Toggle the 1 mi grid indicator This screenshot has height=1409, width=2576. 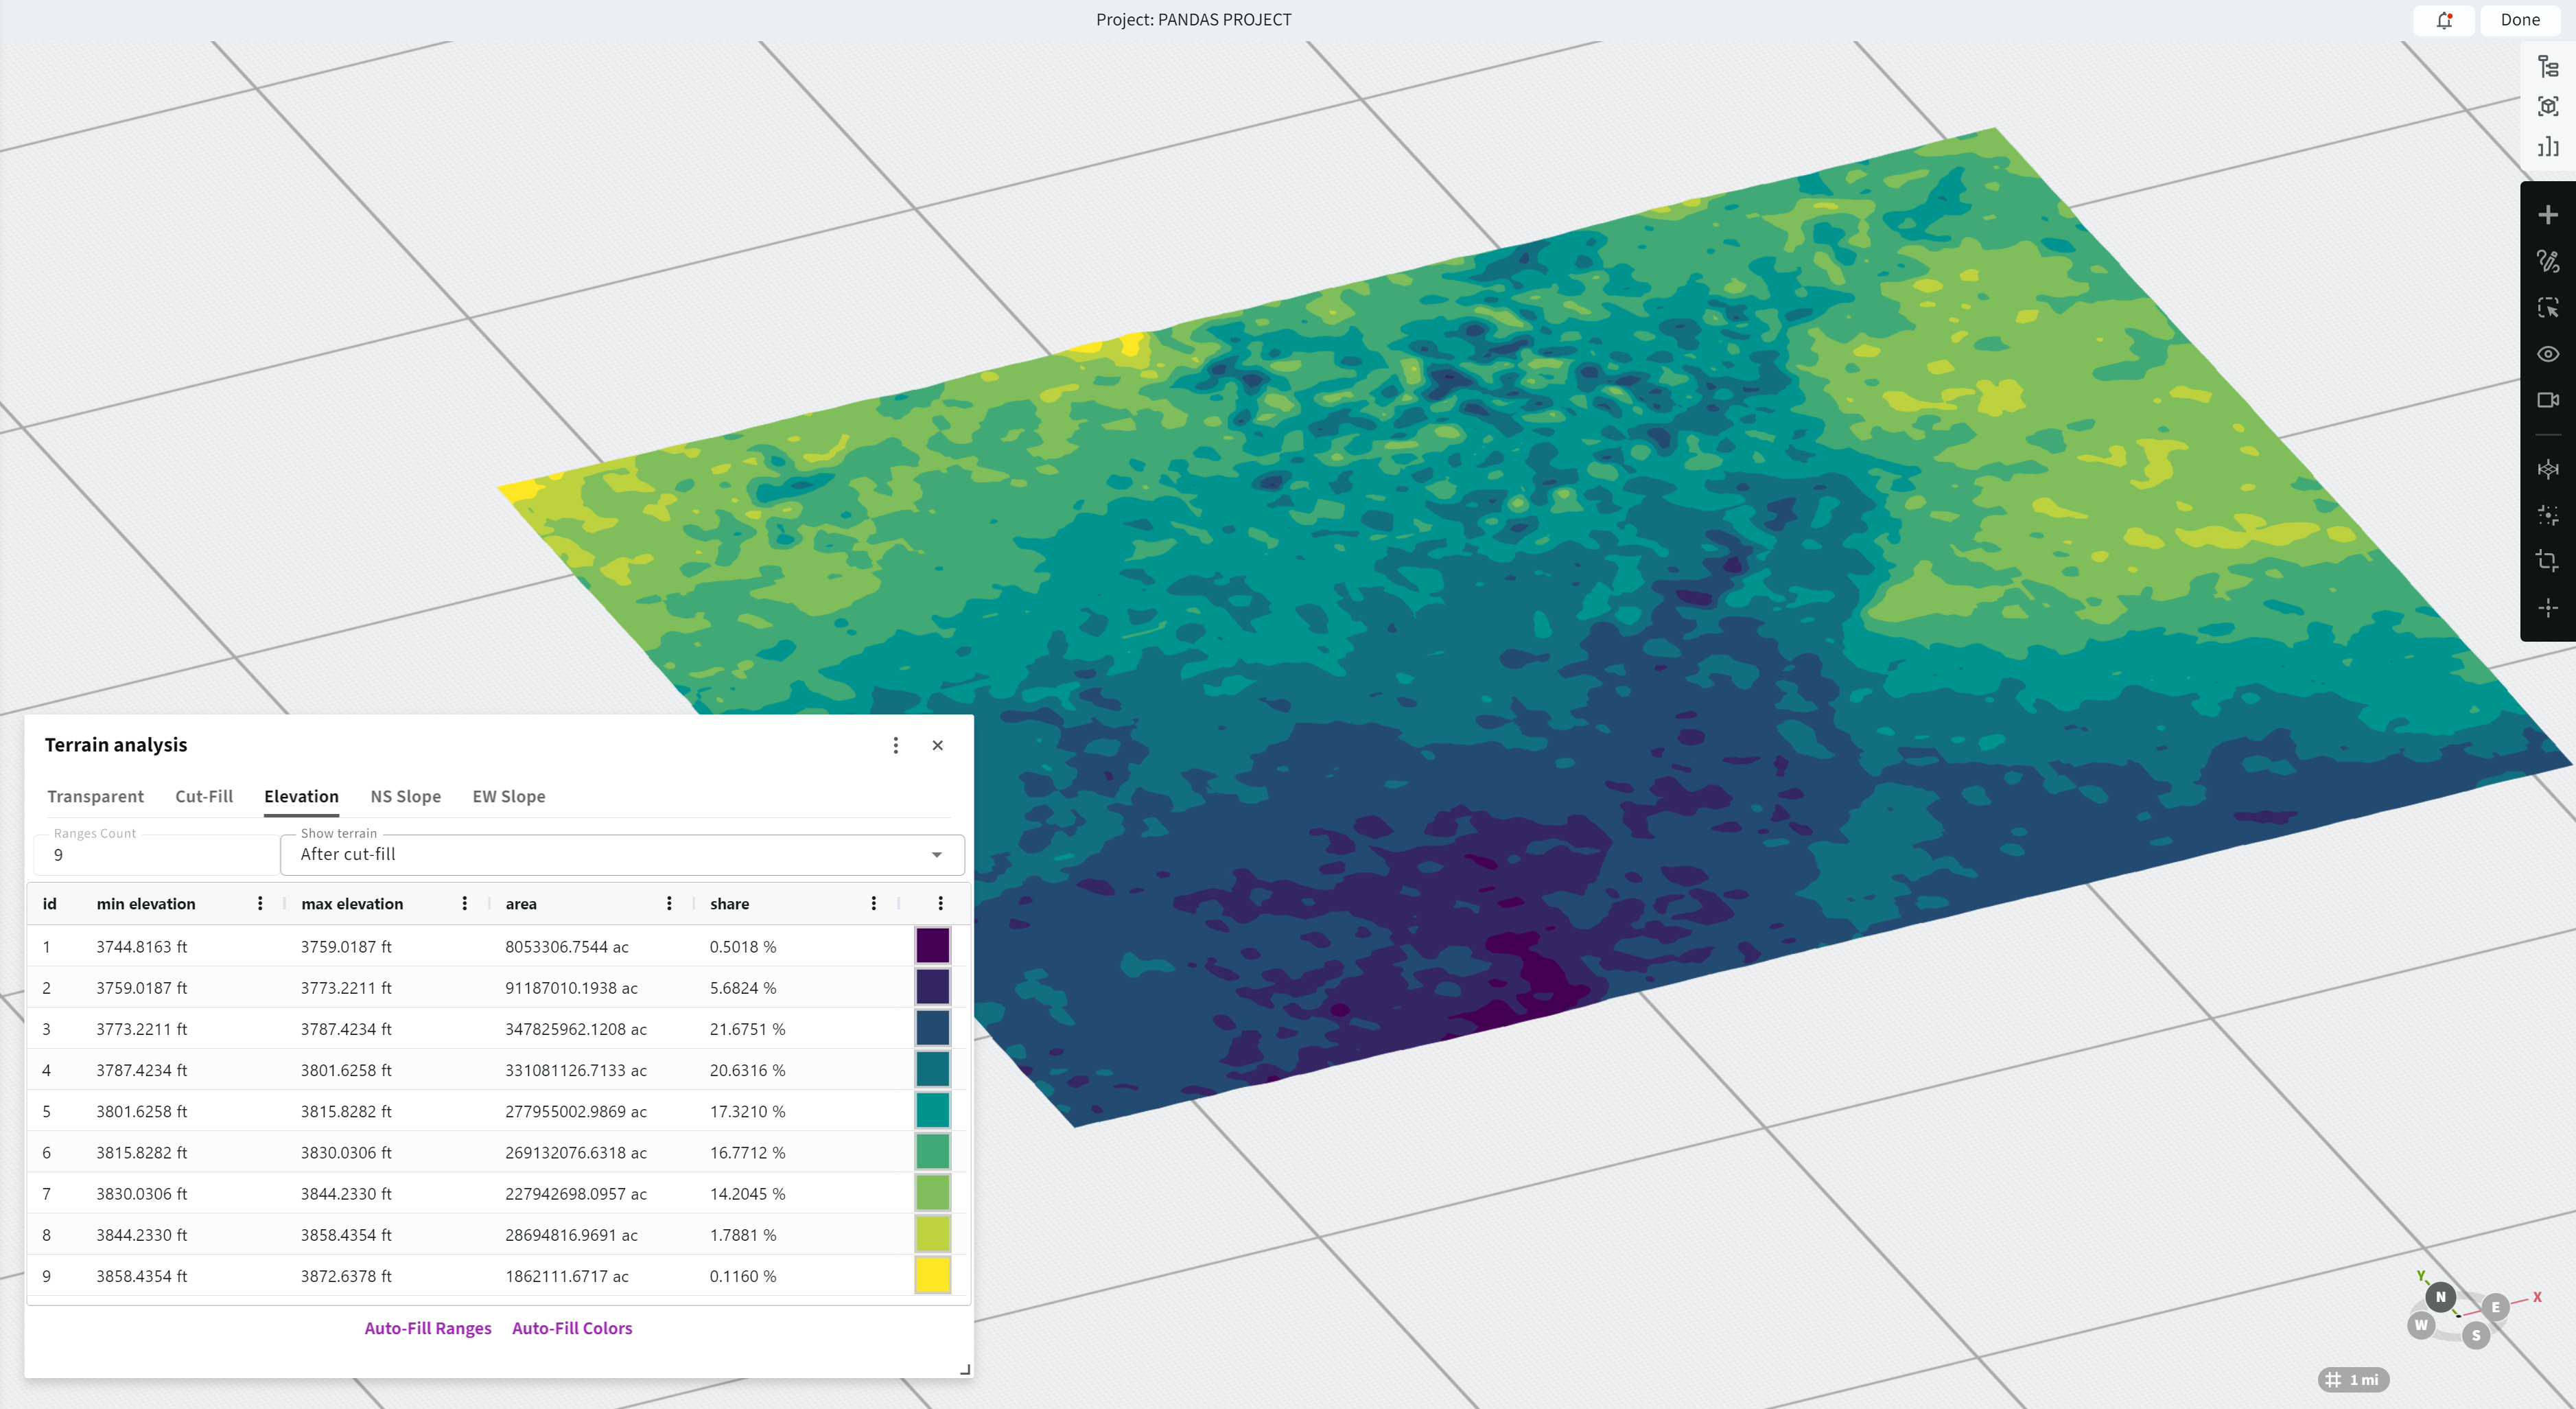click(2353, 1380)
